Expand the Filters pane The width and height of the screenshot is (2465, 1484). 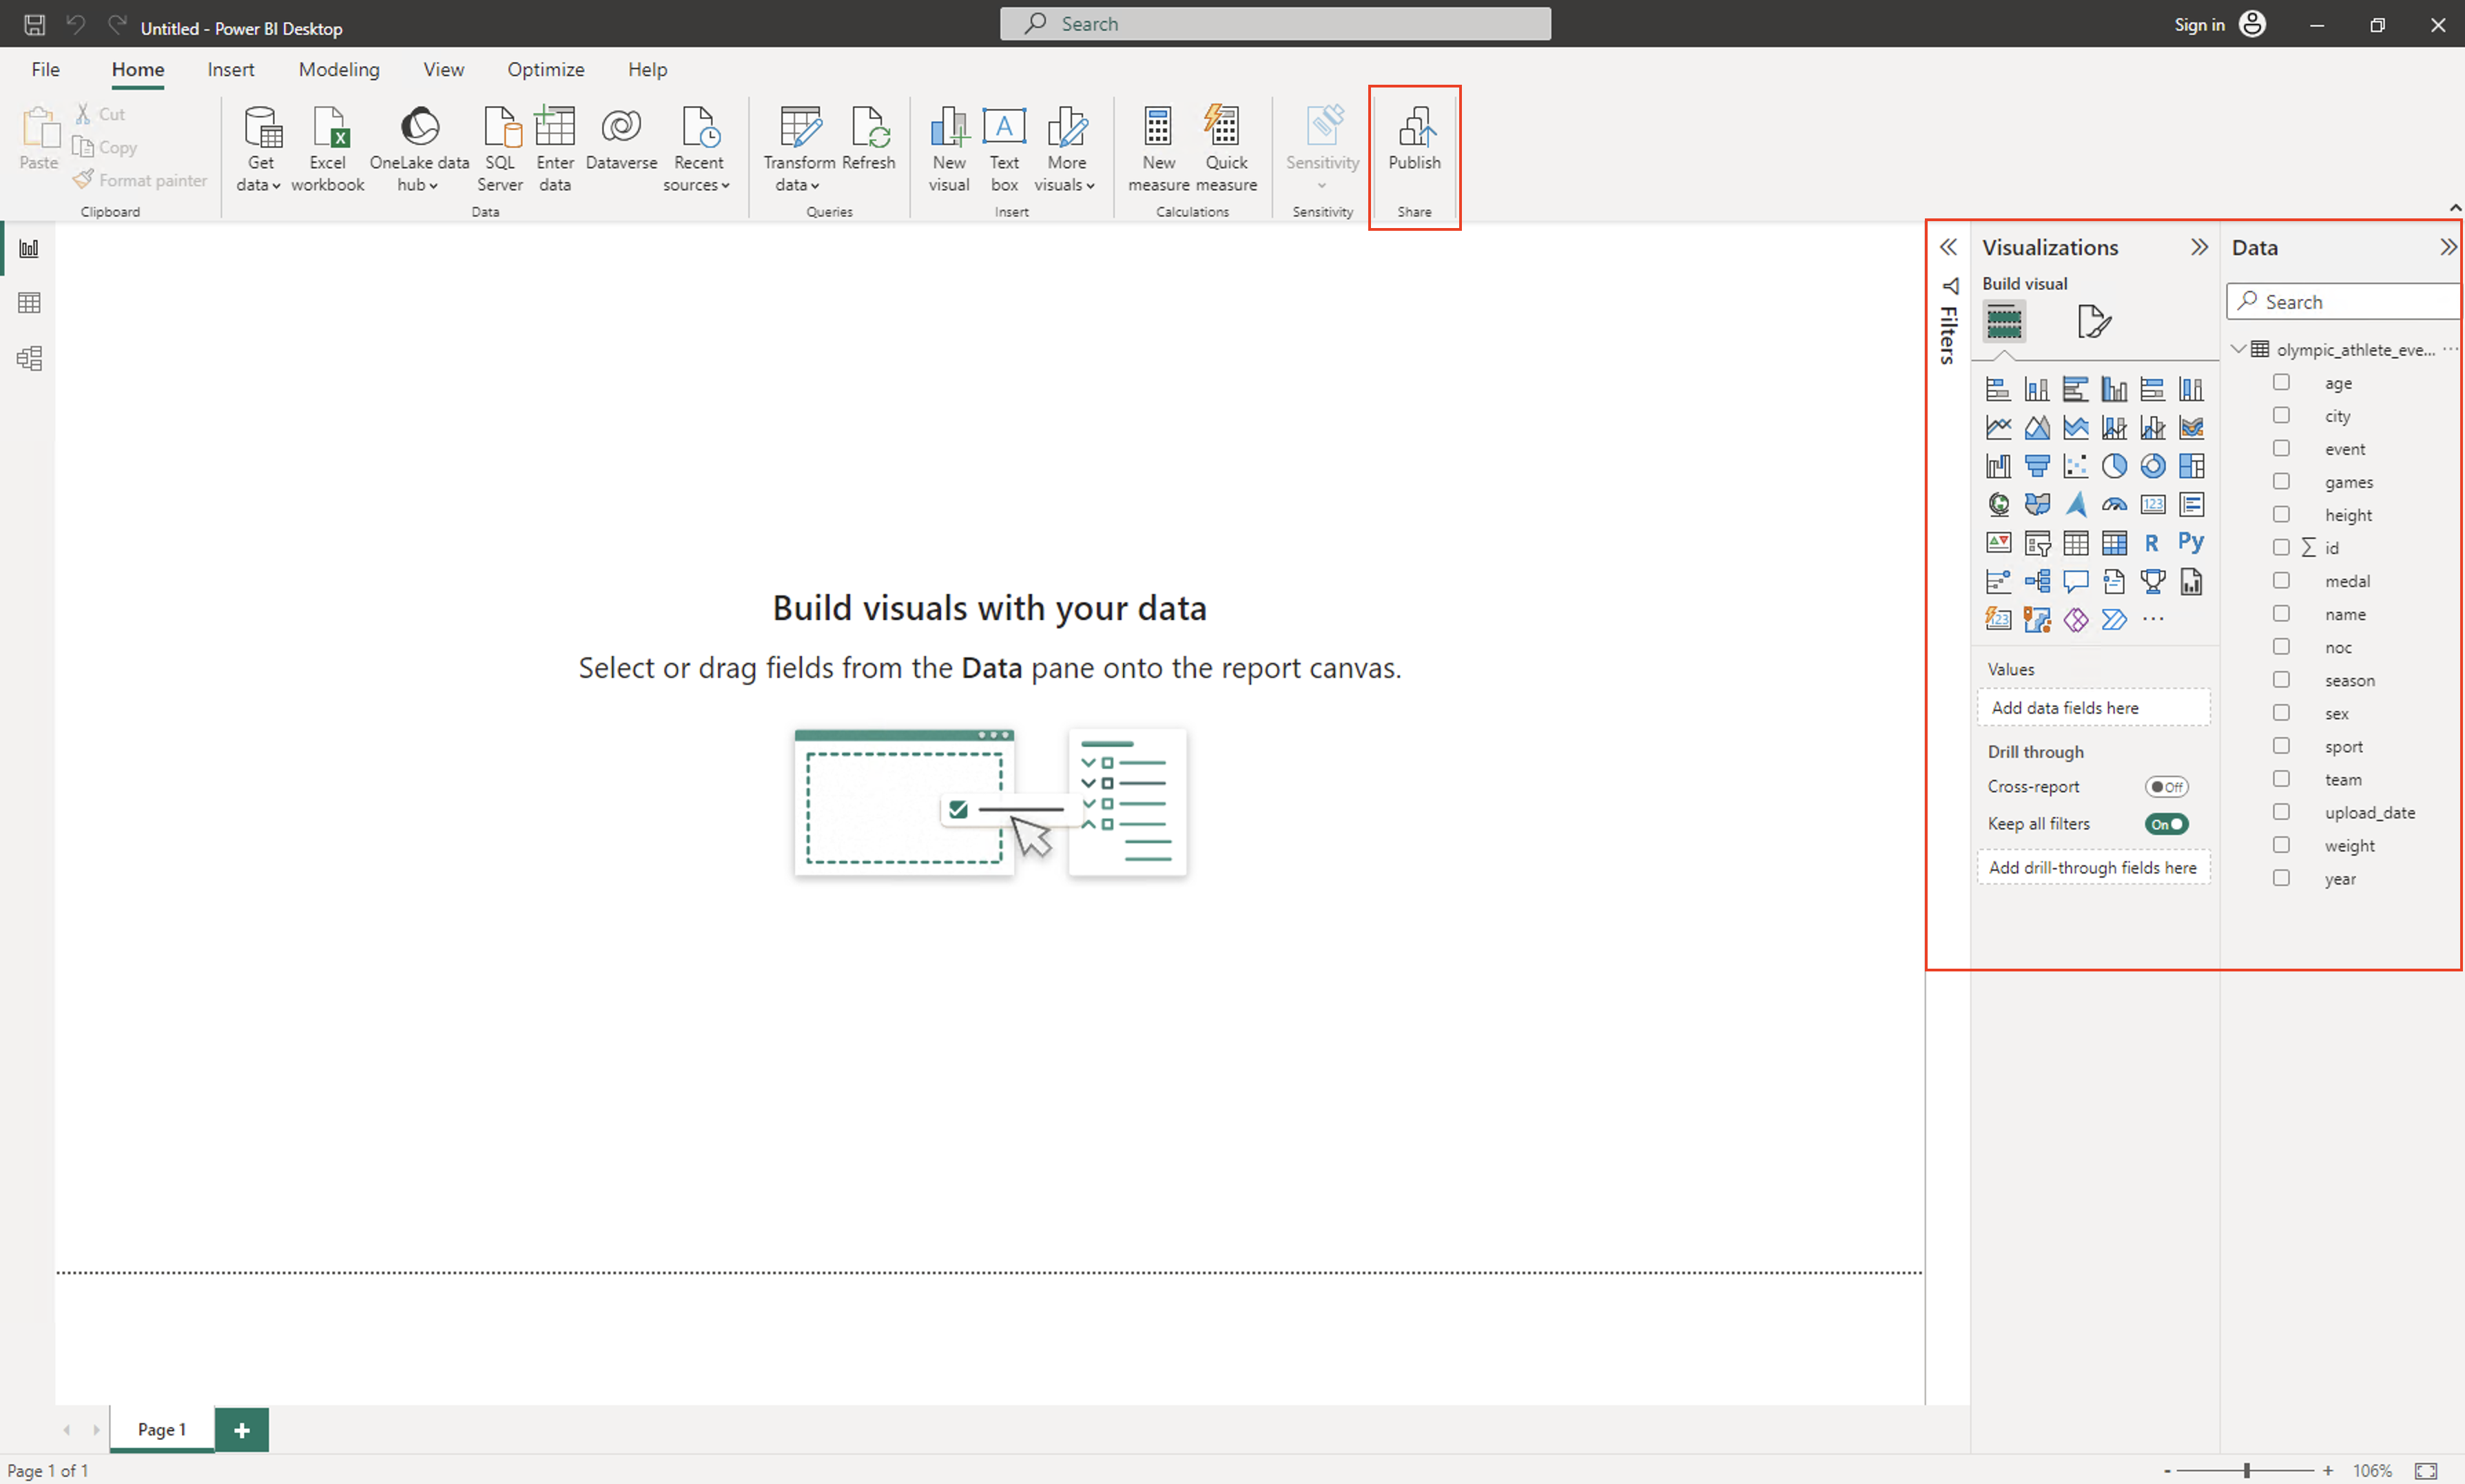pyautogui.click(x=1948, y=247)
